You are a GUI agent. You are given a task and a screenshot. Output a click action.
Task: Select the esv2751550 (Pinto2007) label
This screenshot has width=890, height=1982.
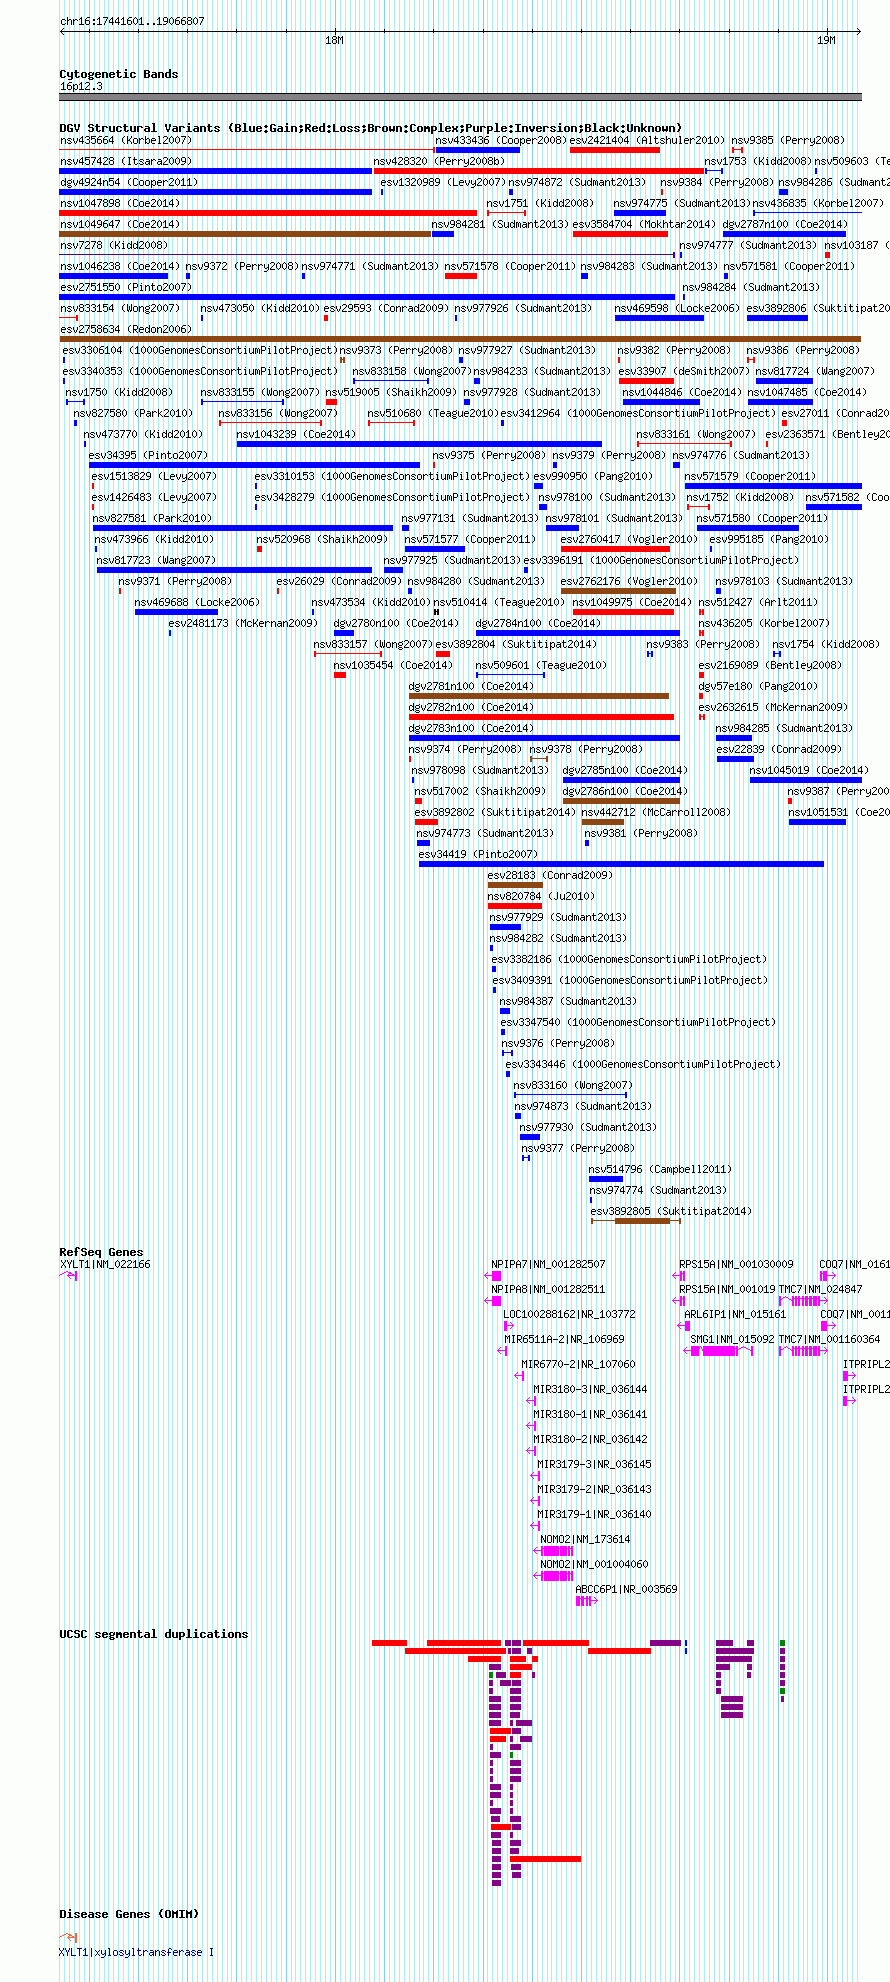pyautogui.click(x=125, y=287)
